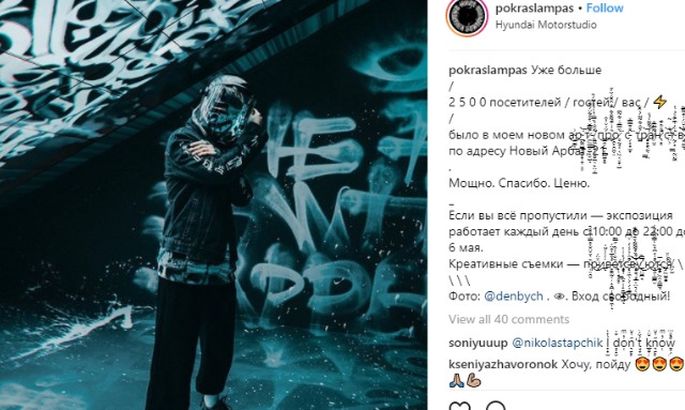Open the Hyundai Motorstudio location

click(x=546, y=24)
